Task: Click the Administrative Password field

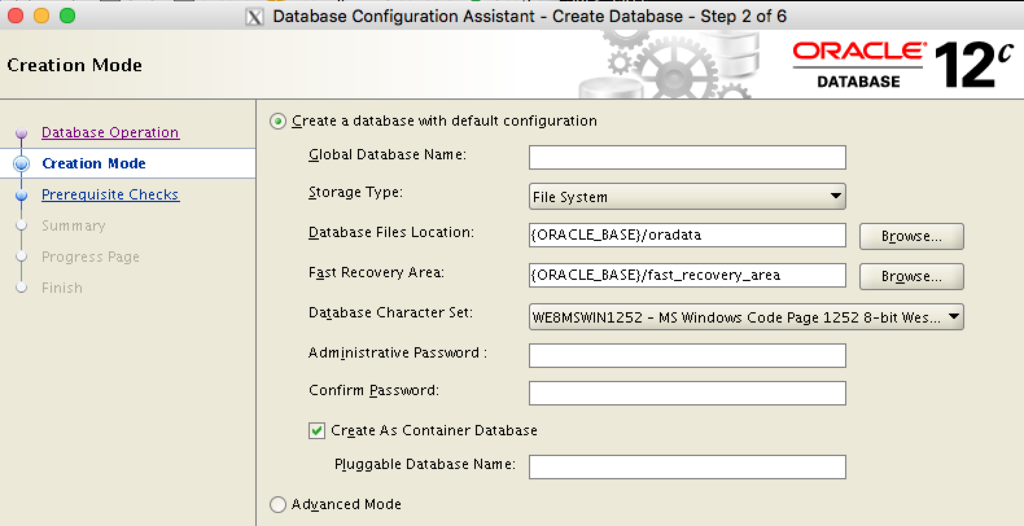Action: click(x=687, y=355)
